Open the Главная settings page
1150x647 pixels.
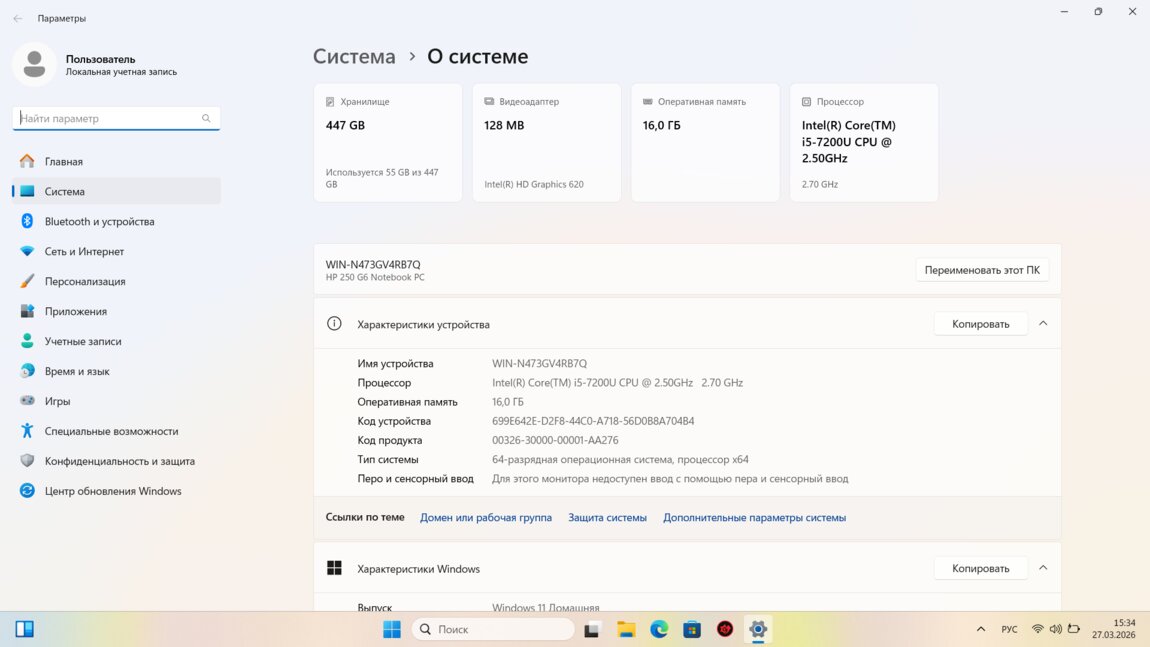click(x=63, y=161)
